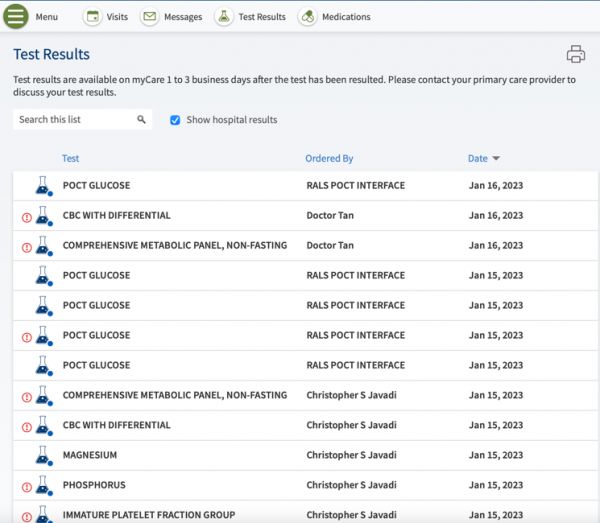Sort by the Test column header
Viewport: 600px width, 523px height.
click(x=70, y=158)
